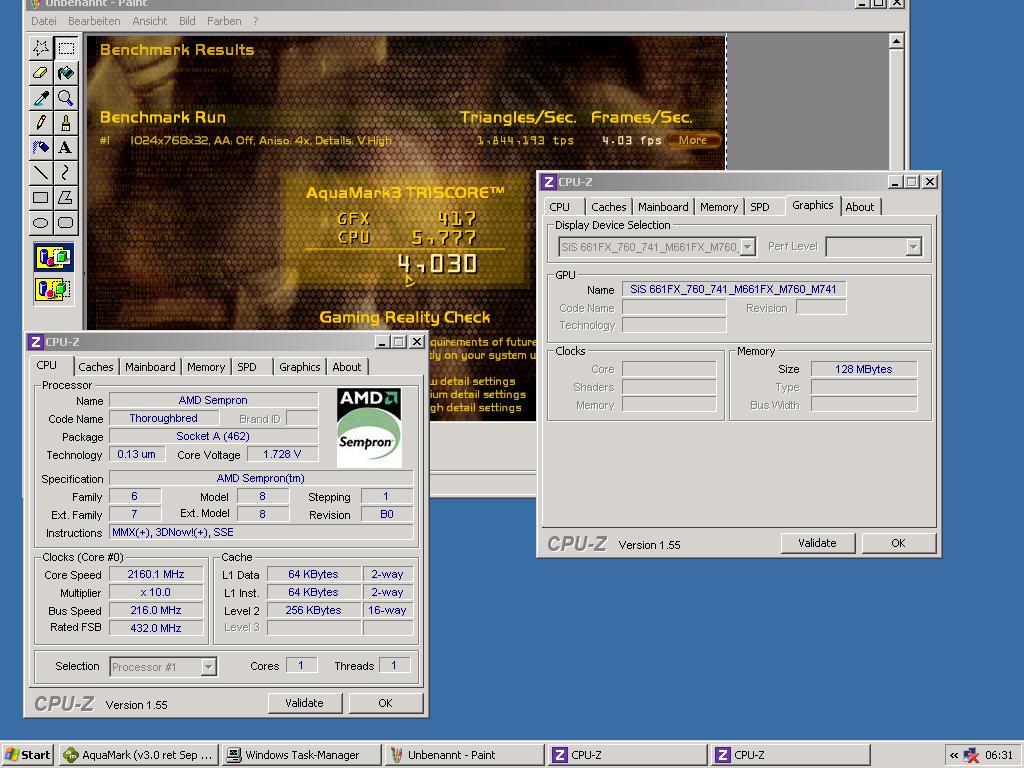The height and width of the screenshot is (768, 1024).
Task: Switch to AquaMark taskbar button
Action: coord(138,755)
